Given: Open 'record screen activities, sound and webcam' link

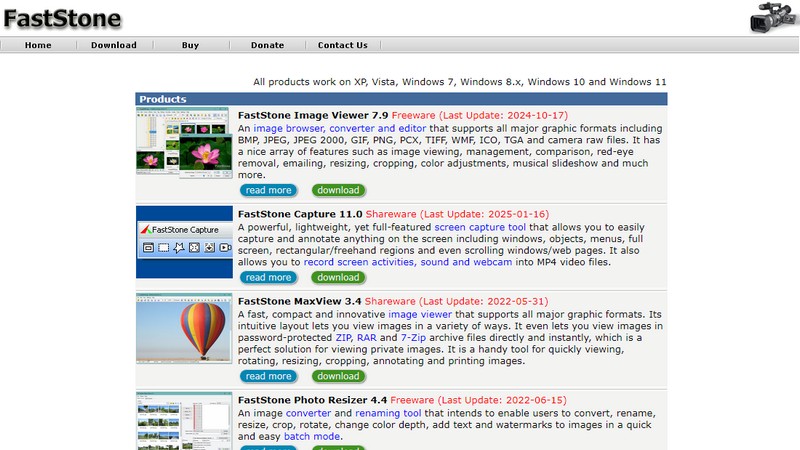Looking at the screenshot, I should [x=408, y=262].
